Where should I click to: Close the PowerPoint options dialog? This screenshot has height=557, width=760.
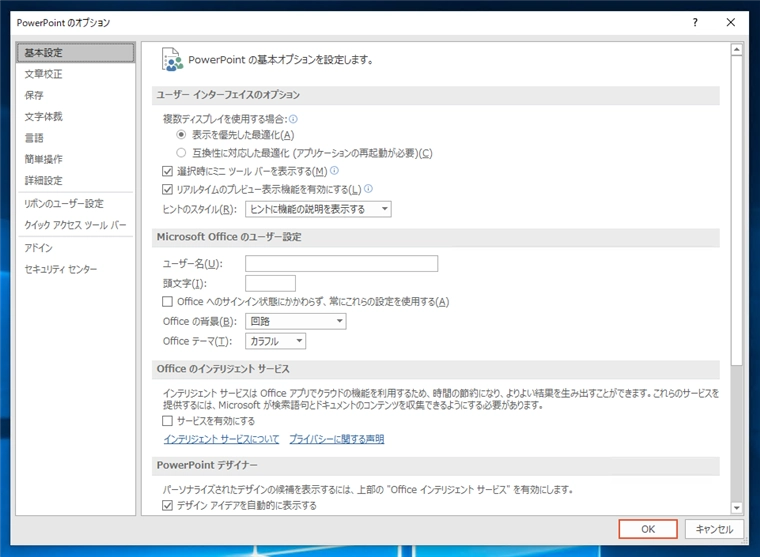tap(731, 22)
